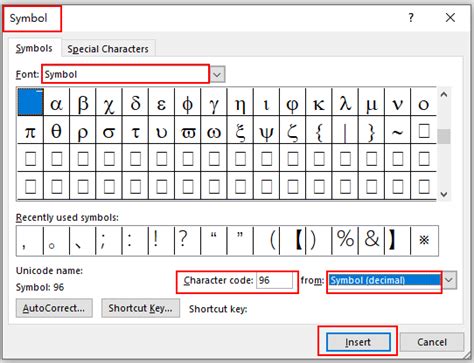
Task: Switch to the Symbols tab
Action: click(x=34, y=48)
